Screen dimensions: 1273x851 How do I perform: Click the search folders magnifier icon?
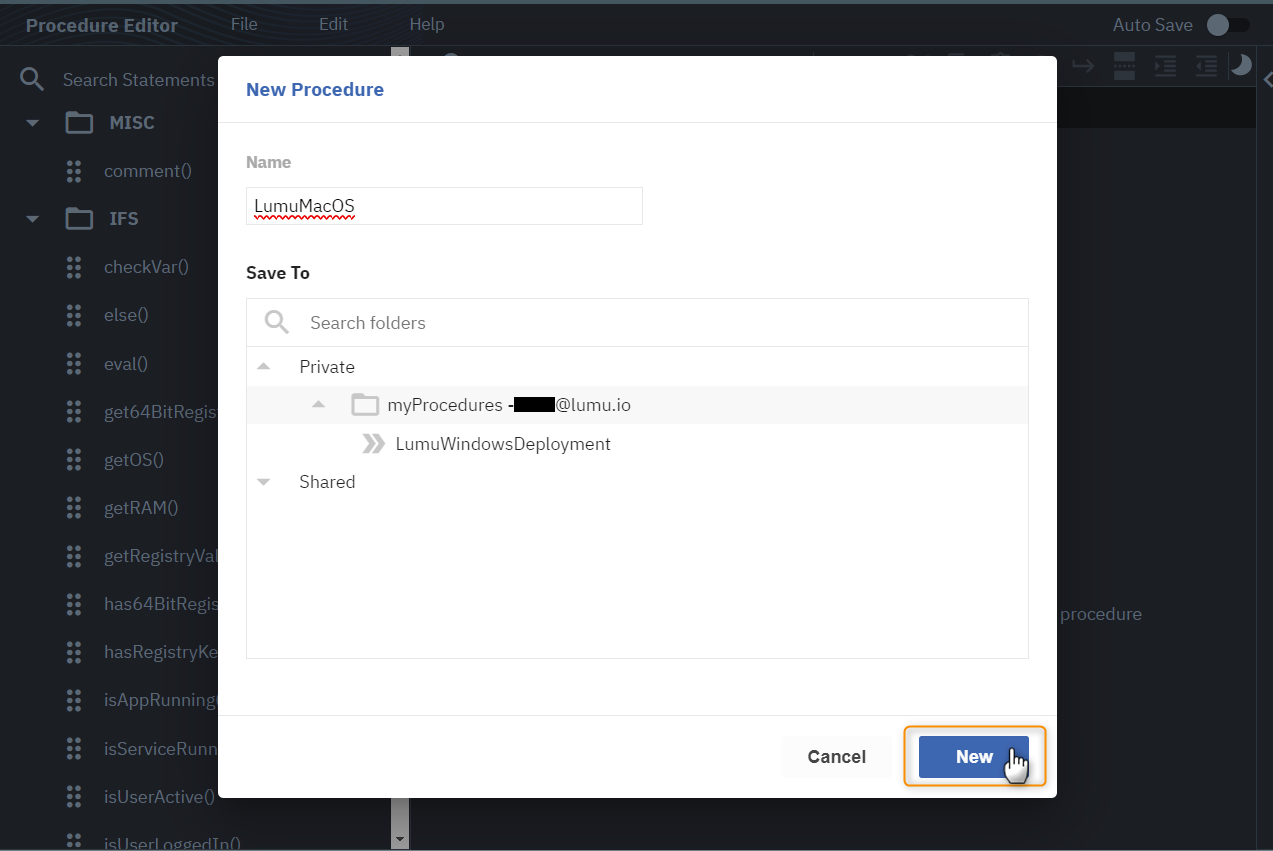277,323
